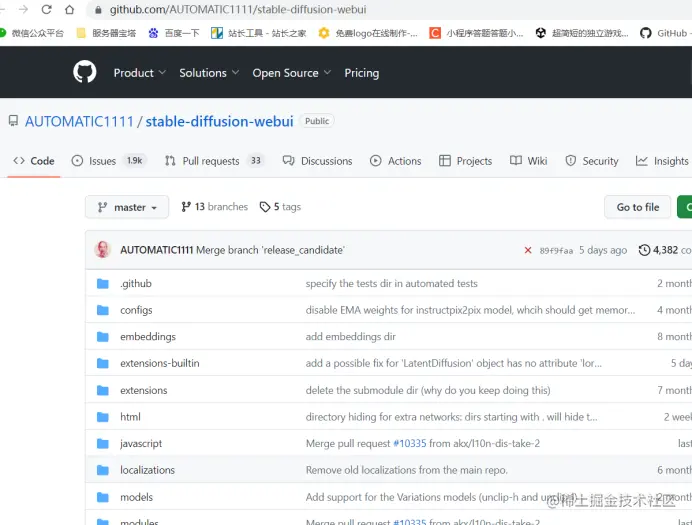692x525 pixels.
Task: View 4,382 commits history
Action: pos(665,250)
